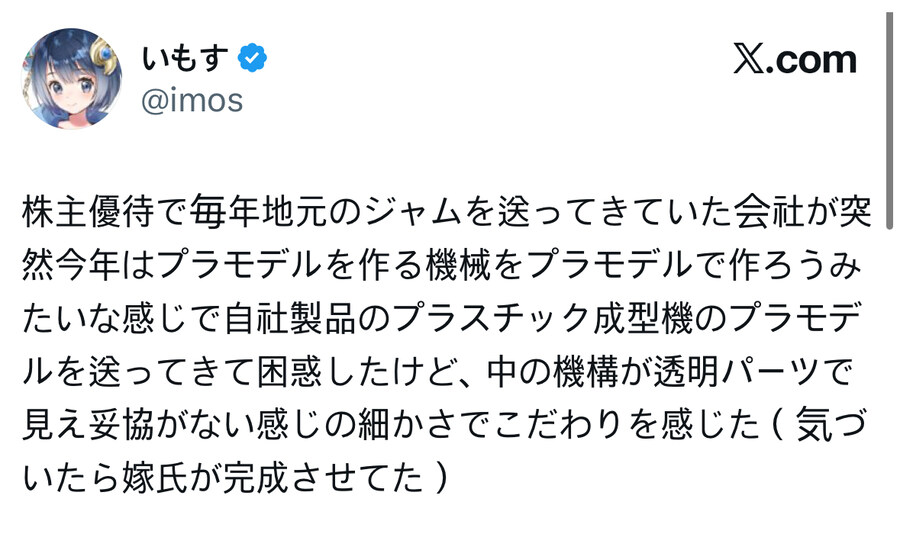Click the X logo icon
Image resolution: width=900 pixels, height=534 pixels.
(749, 60)
